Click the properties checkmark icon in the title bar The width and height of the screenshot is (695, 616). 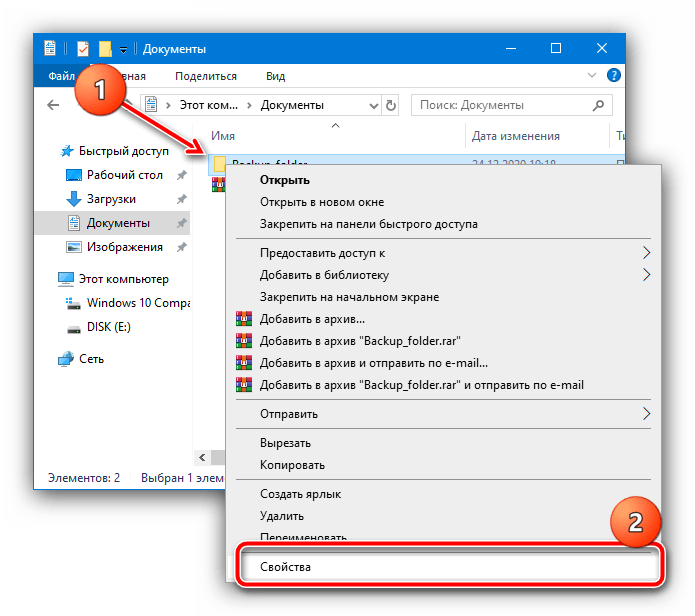tap(83, 49)
